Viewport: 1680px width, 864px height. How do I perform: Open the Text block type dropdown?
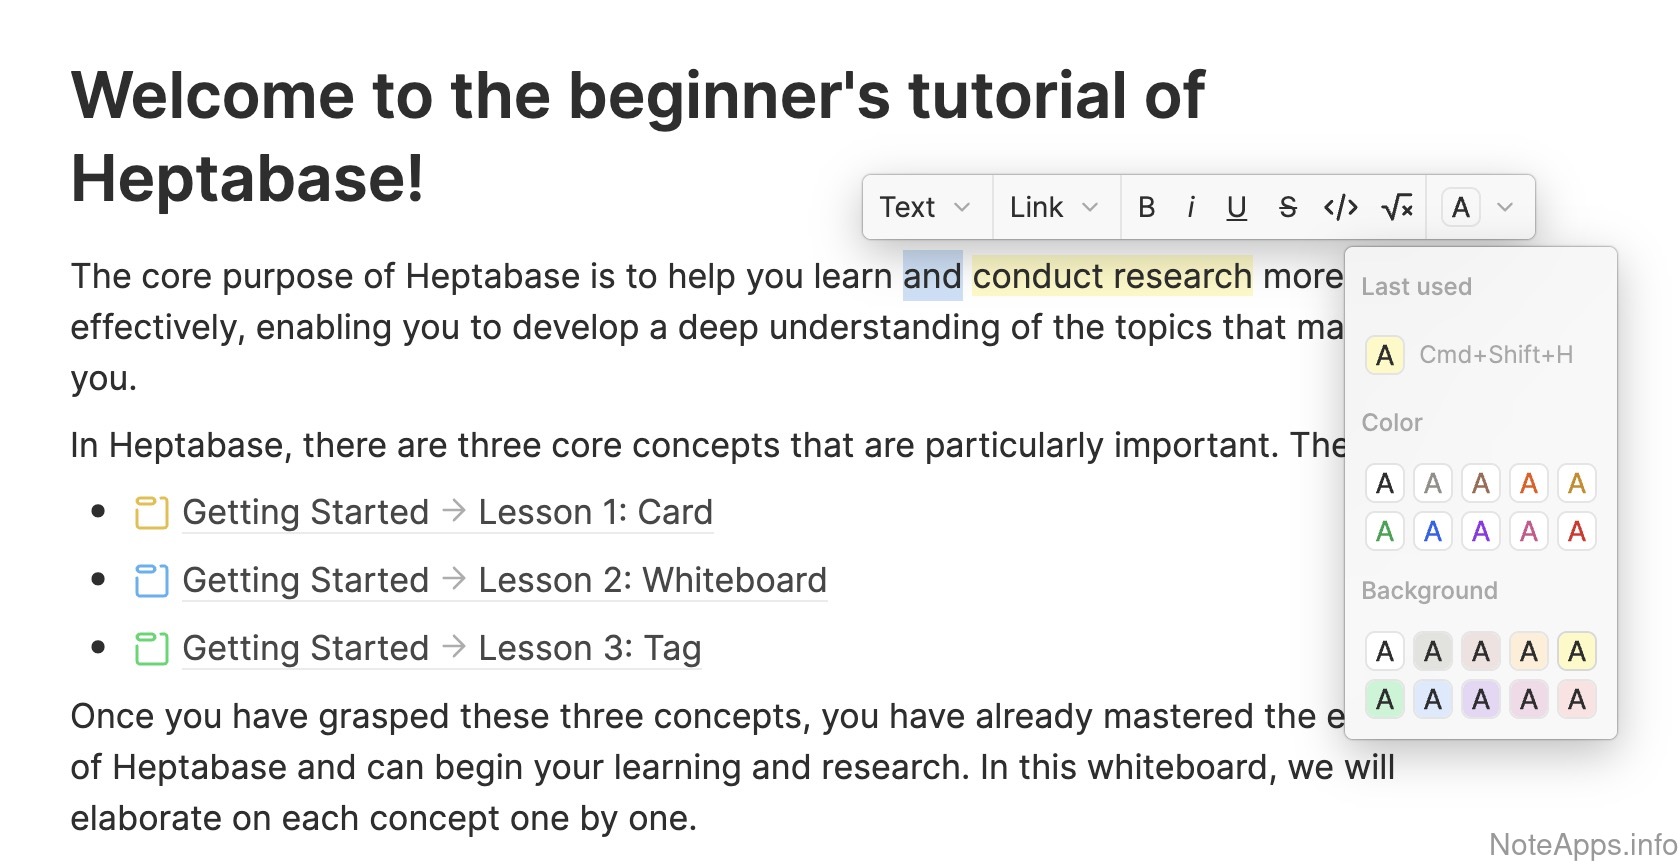925,207
